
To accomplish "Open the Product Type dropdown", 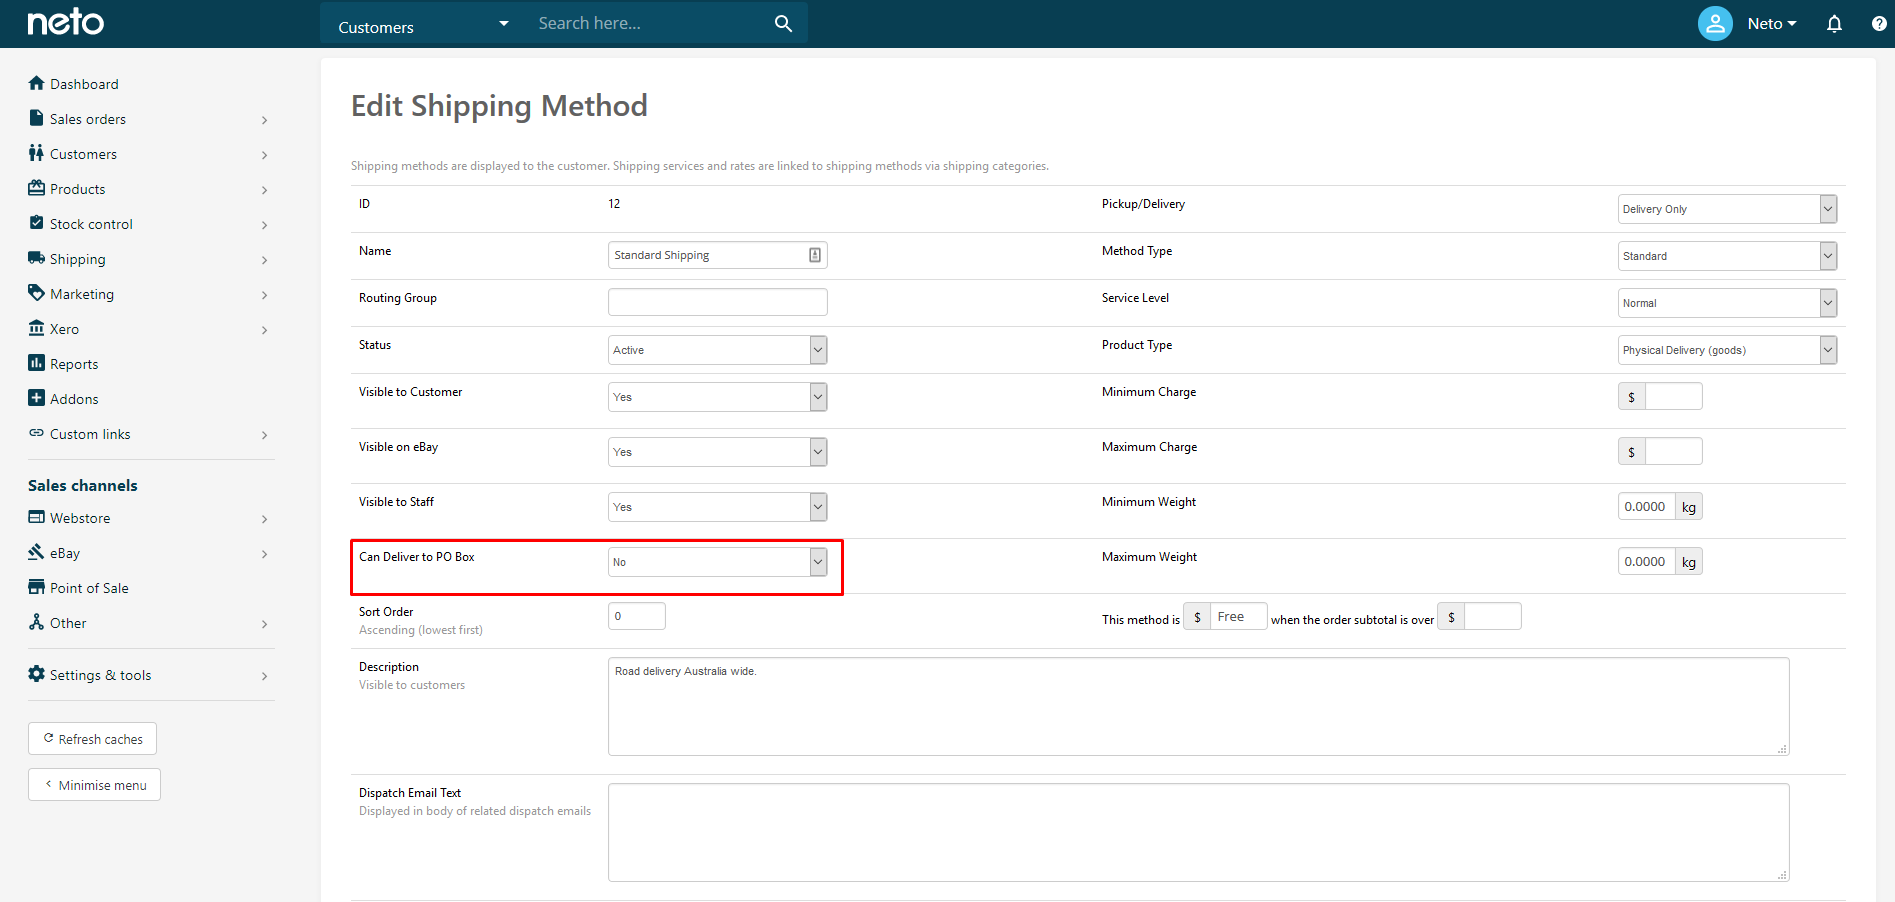I will click(x=1727, y=350).
